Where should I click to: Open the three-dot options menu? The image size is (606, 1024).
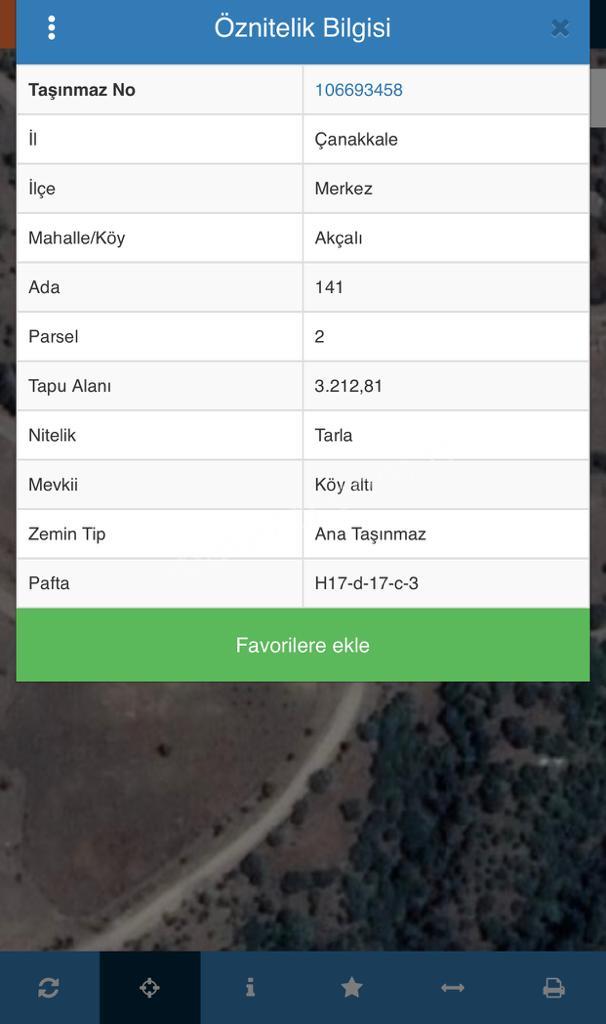pyautogui.click(x=52, y=28)
